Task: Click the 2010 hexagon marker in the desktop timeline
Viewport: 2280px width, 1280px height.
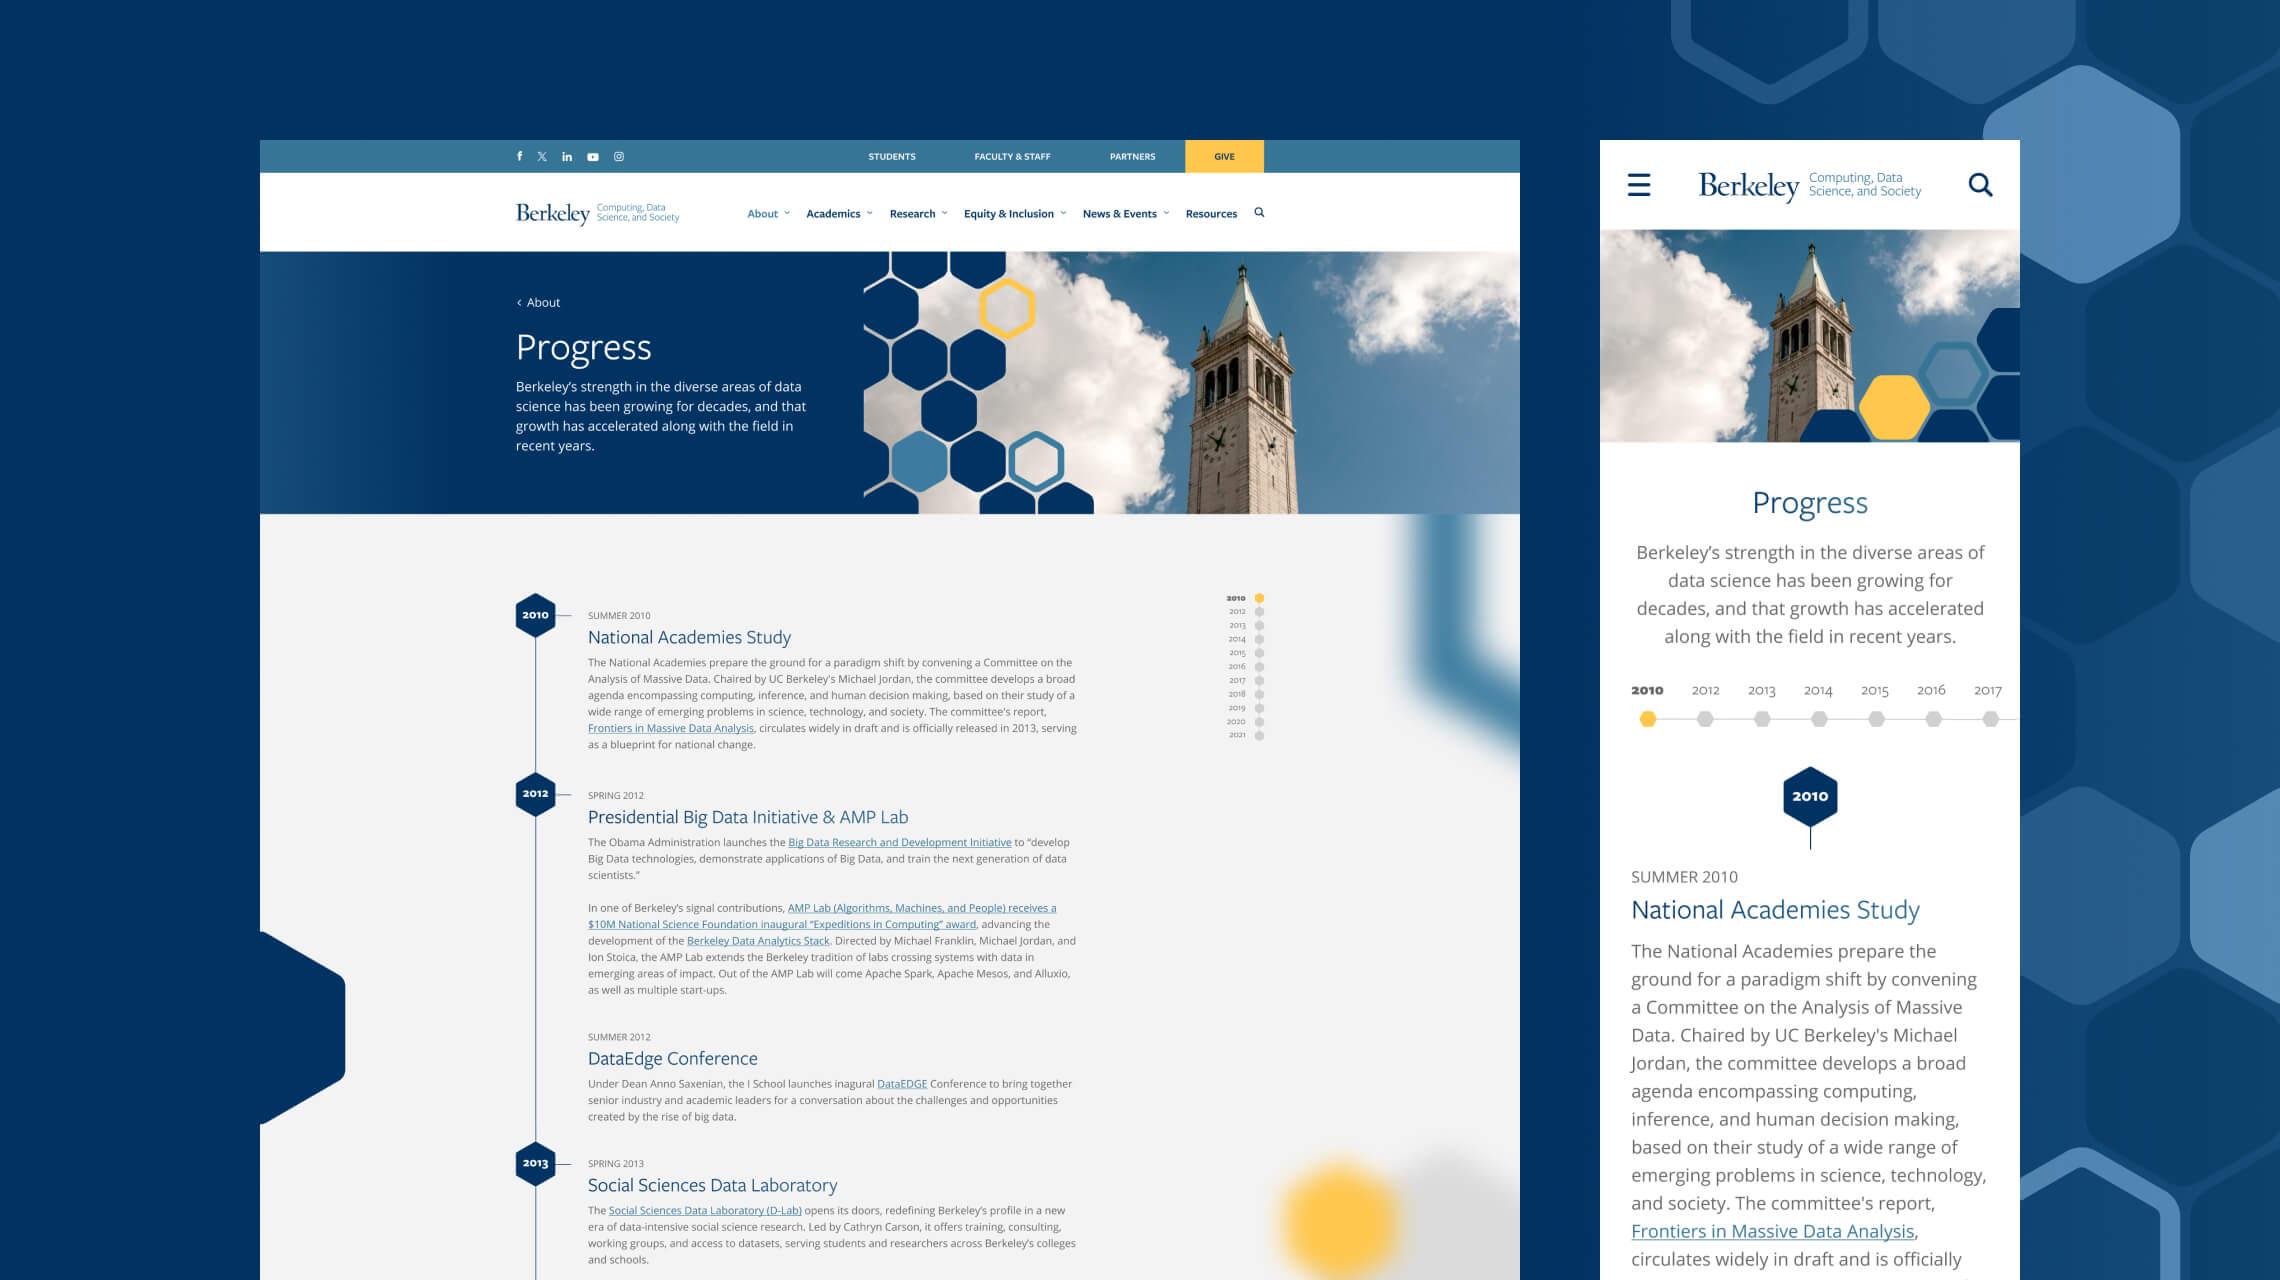Action: pos(535,615)
